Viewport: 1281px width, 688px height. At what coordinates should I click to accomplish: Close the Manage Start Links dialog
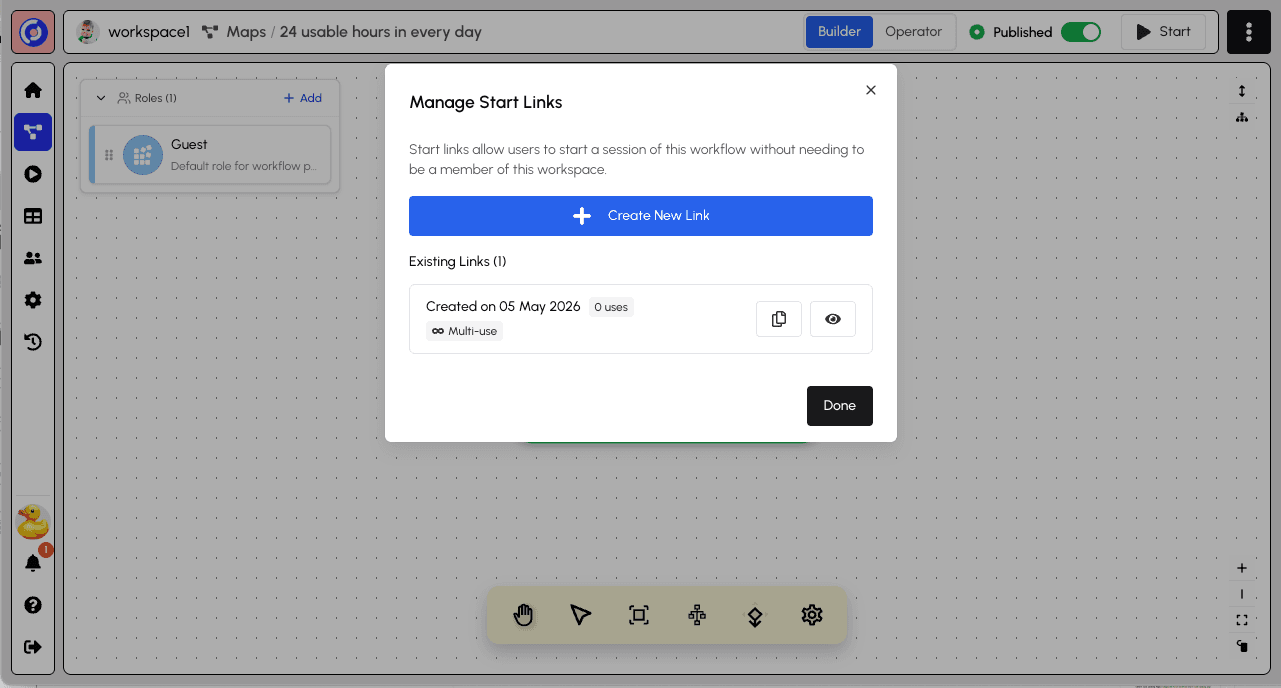(x=871, y=90)
